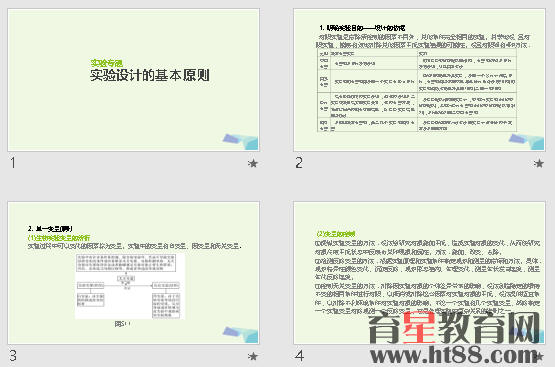Click the slide number 1 label
Viewport: 555px width, 367px height.
(13, 163)
